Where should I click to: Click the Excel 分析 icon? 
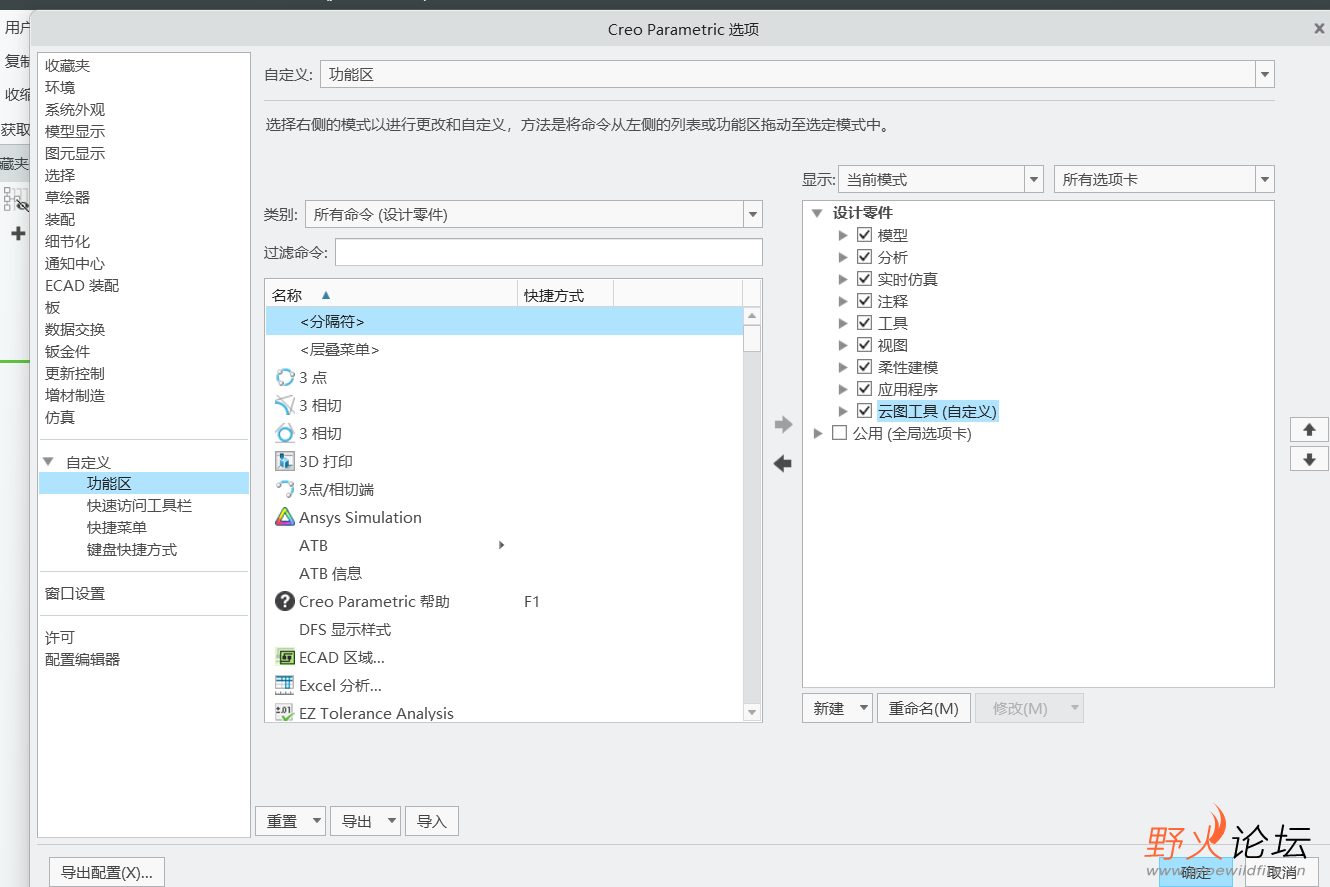[284, 685]
